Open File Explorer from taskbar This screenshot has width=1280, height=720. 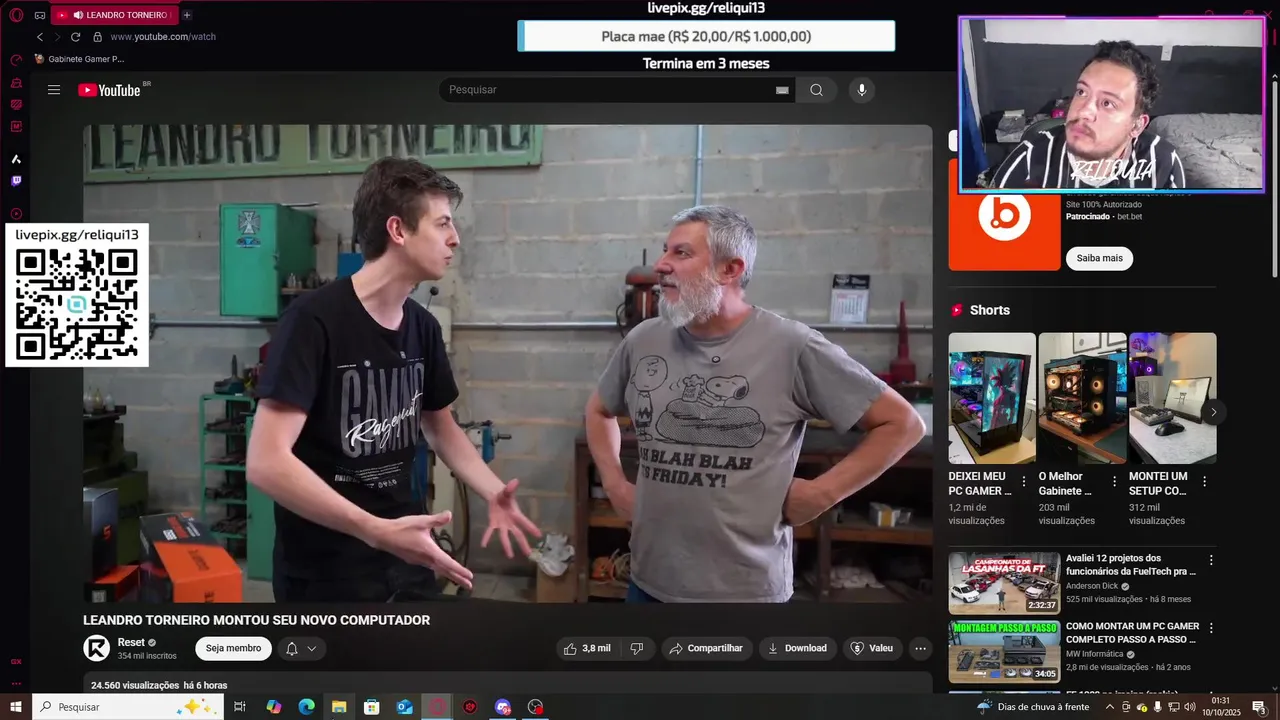(339, 707)
